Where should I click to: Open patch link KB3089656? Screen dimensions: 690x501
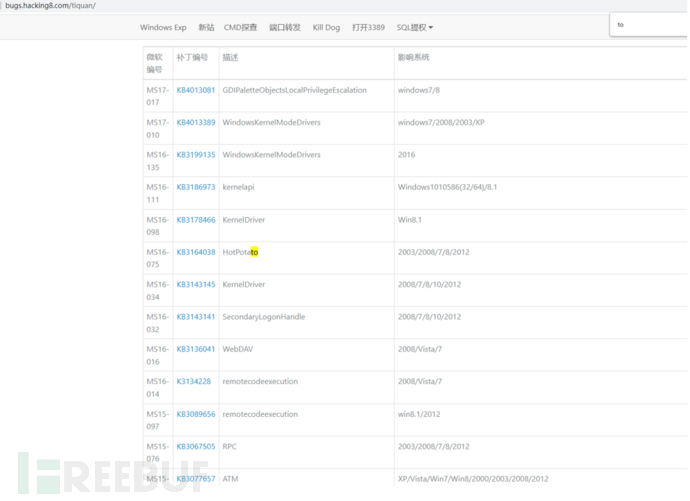196,414
